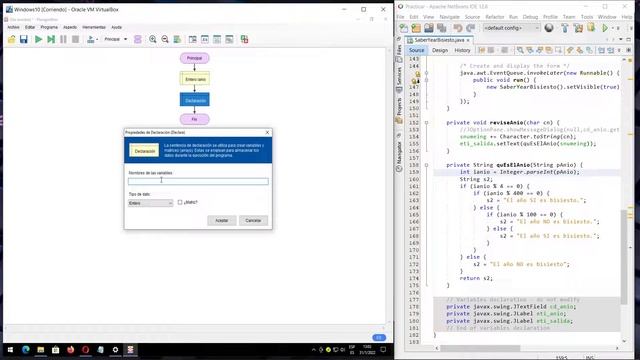Click the purple function manager icon
The width and height of the screenshot is (640, 360).
click(138, 40)
